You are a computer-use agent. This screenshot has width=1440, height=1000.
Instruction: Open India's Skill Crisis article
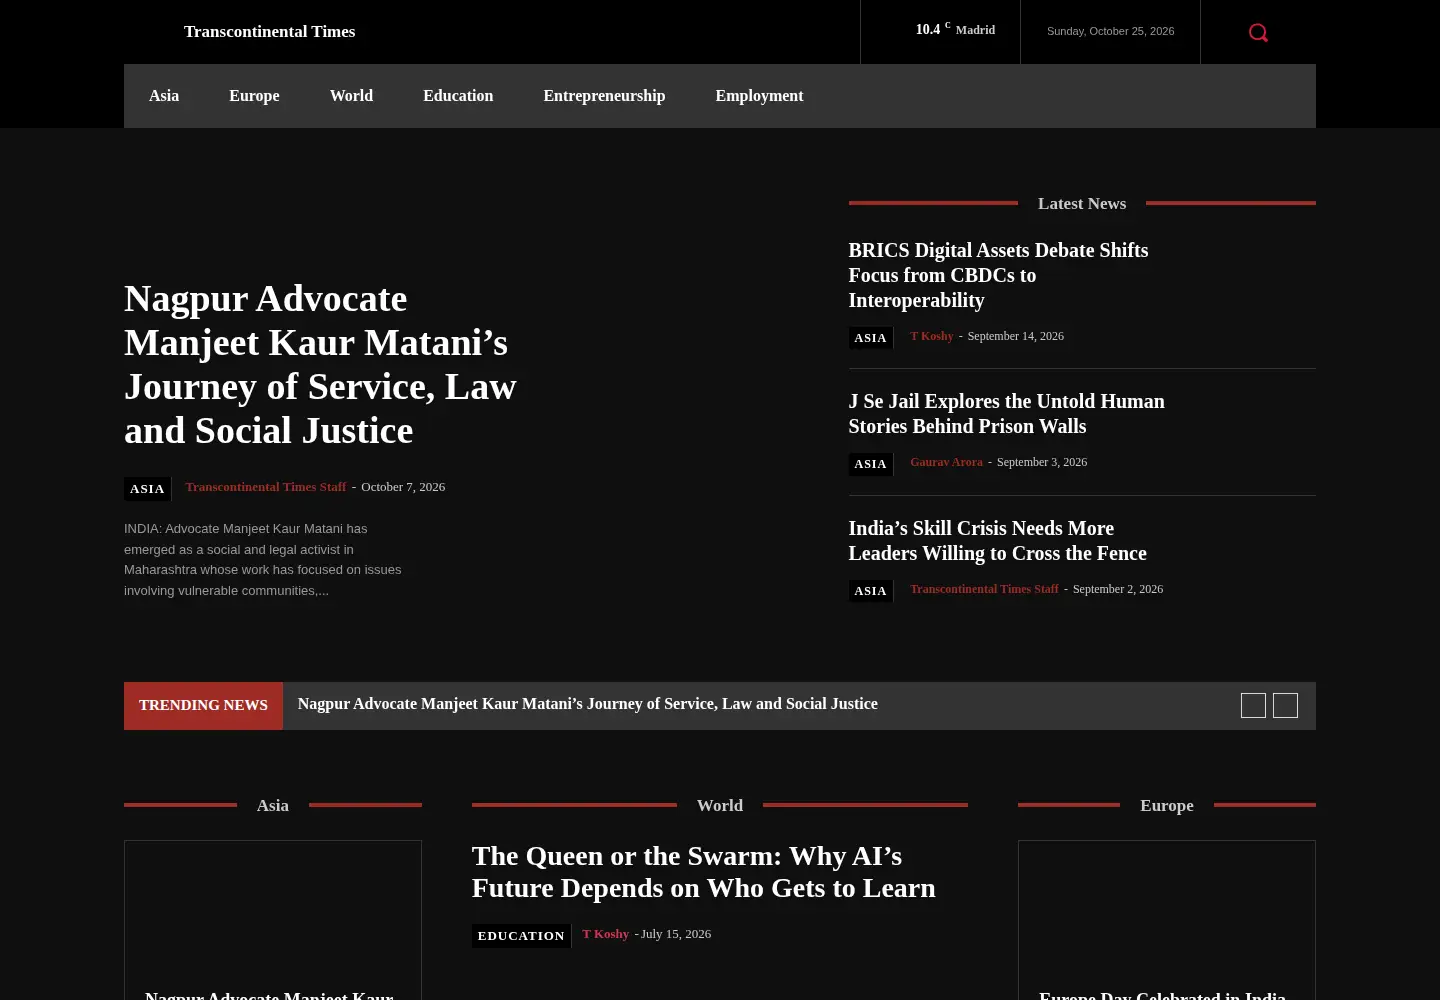tap(997, 541)
